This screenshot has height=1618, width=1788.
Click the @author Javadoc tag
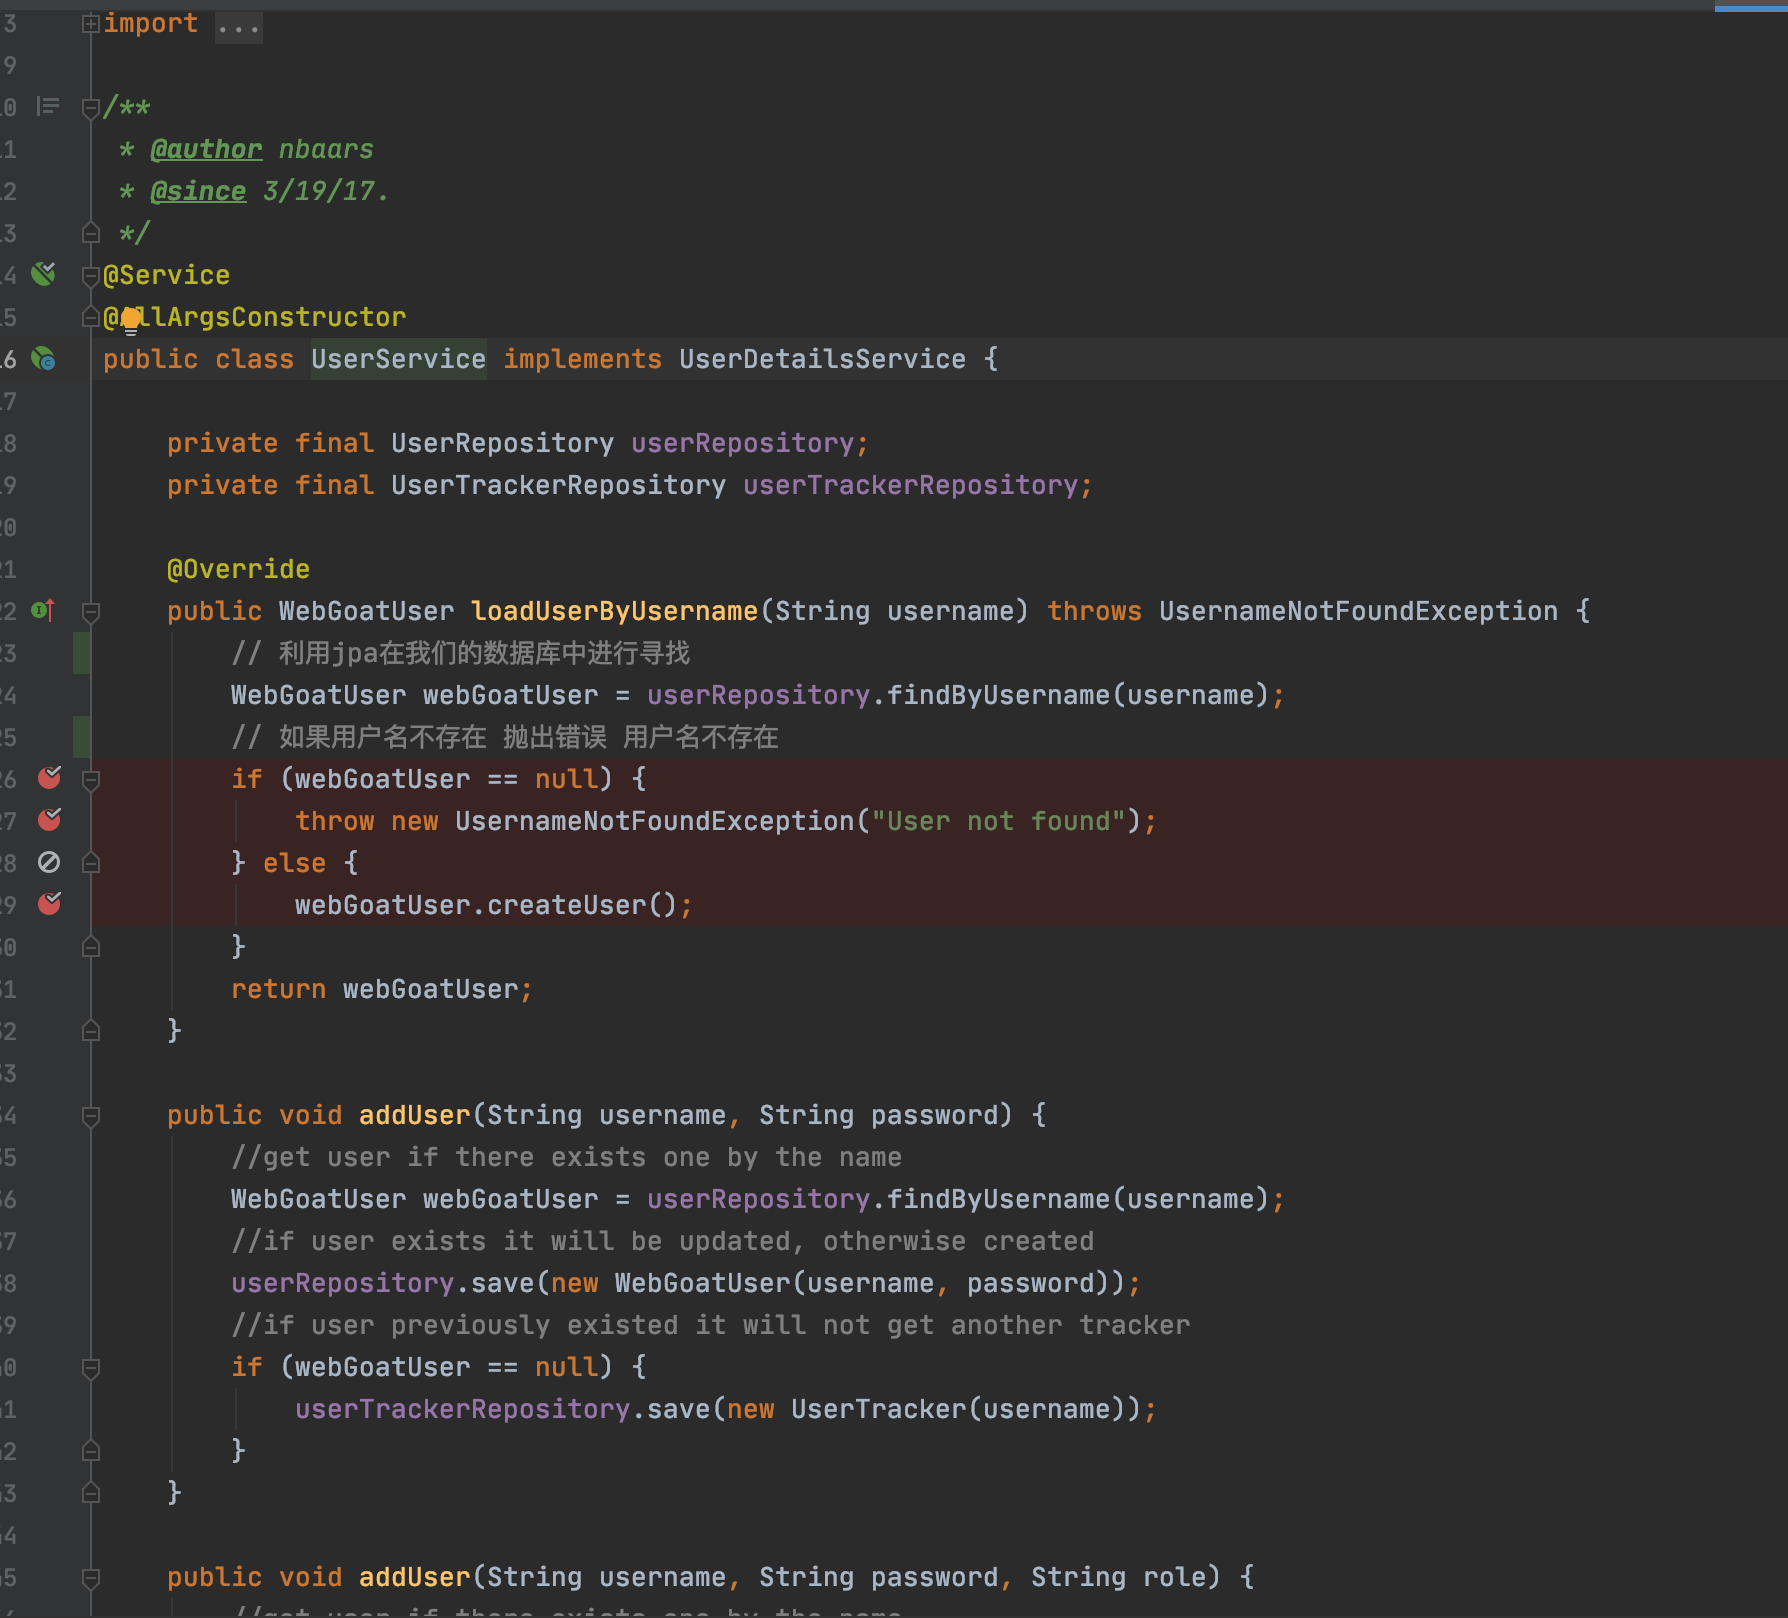click(206, 149)
